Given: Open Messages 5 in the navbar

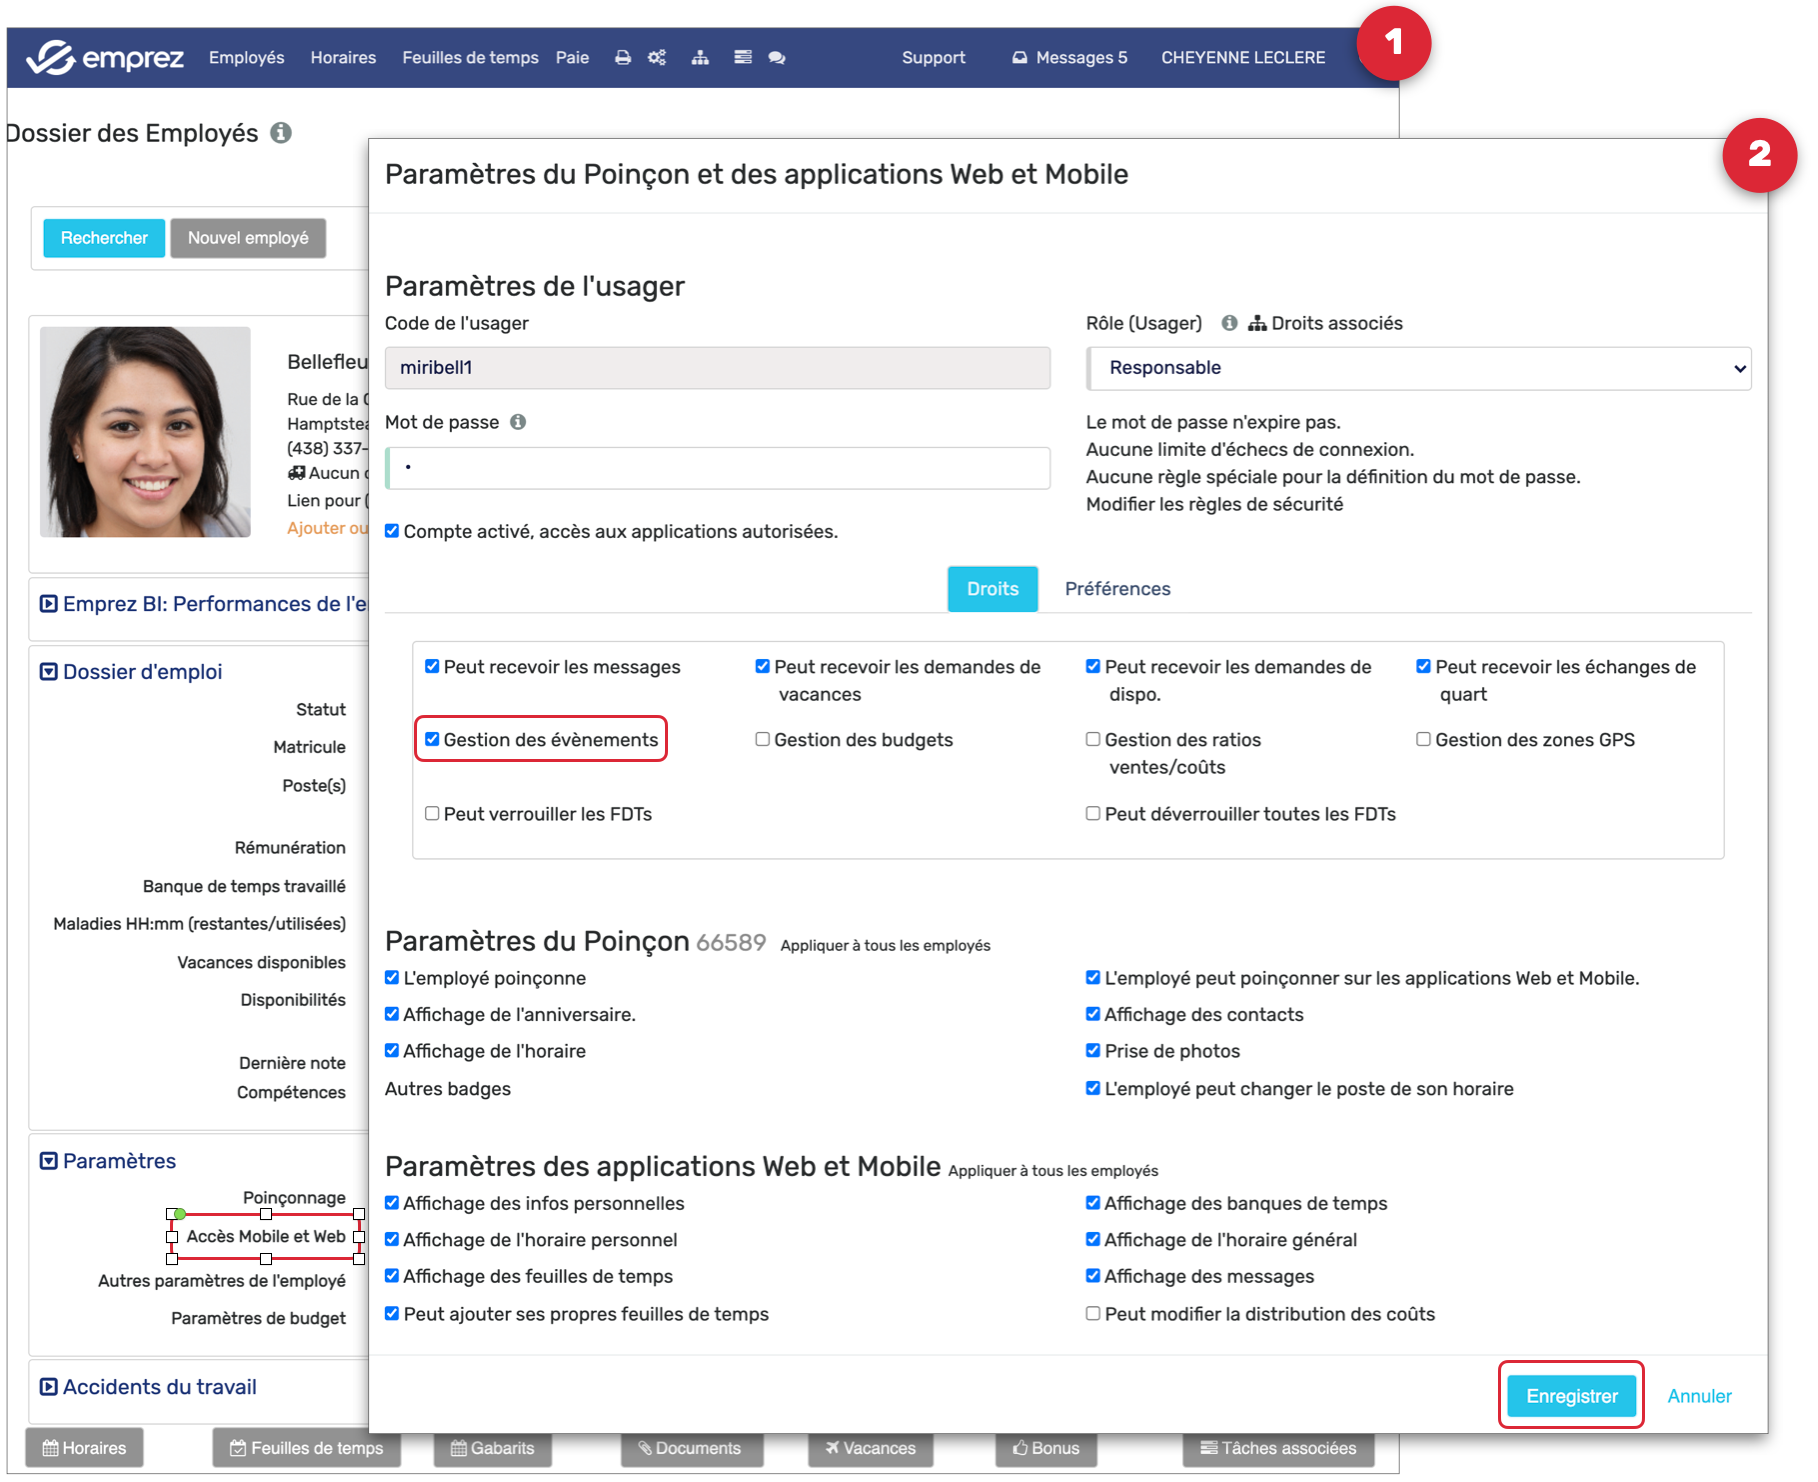Looking at the screenshot, I should point(1069,58).
